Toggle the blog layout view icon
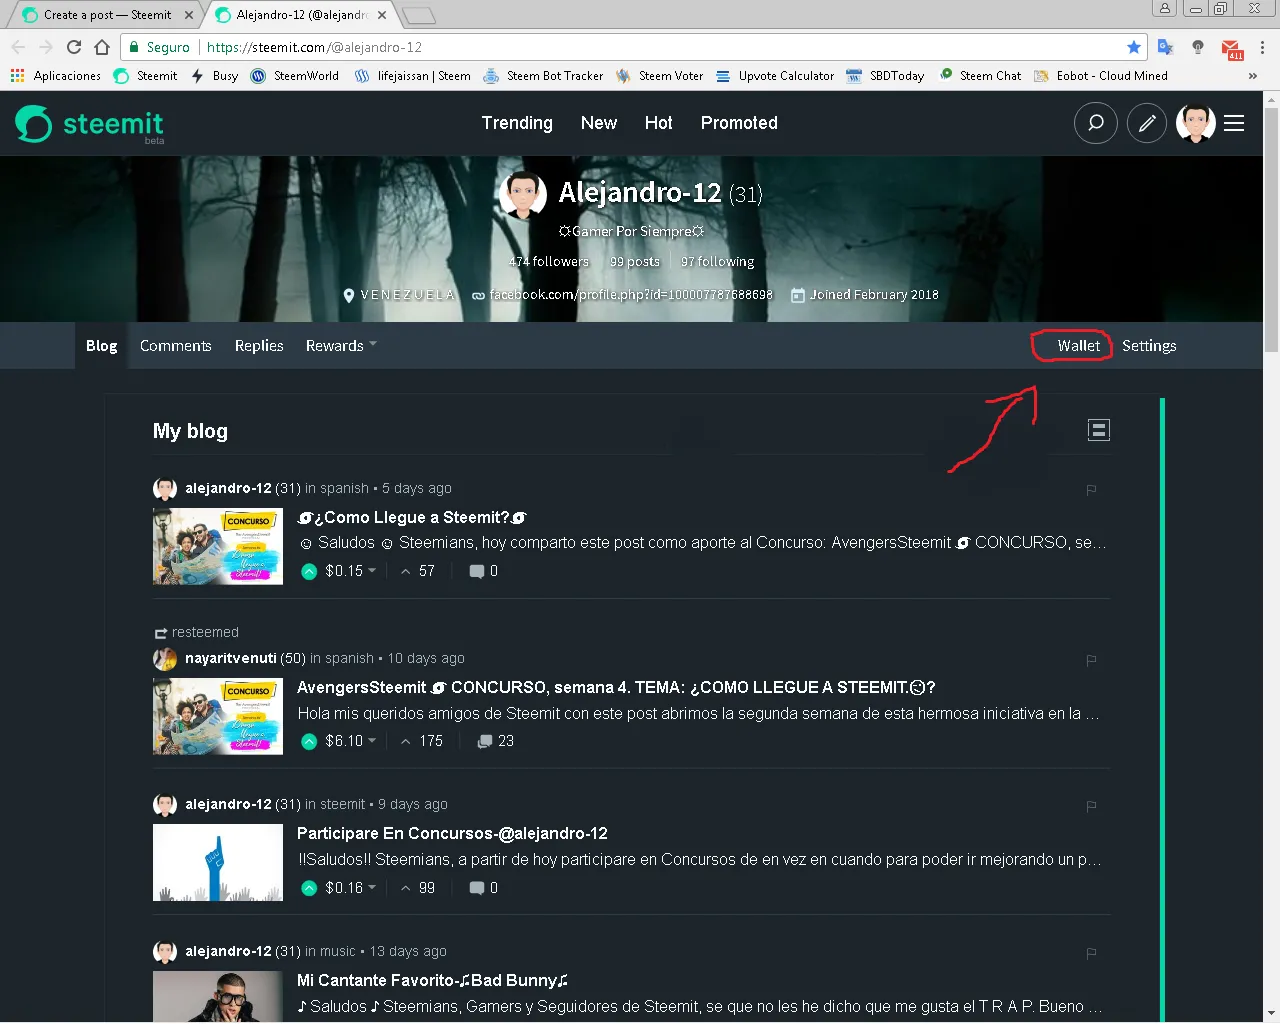This screenshot has width=1280, height=1024. (x=1098, y=430)
